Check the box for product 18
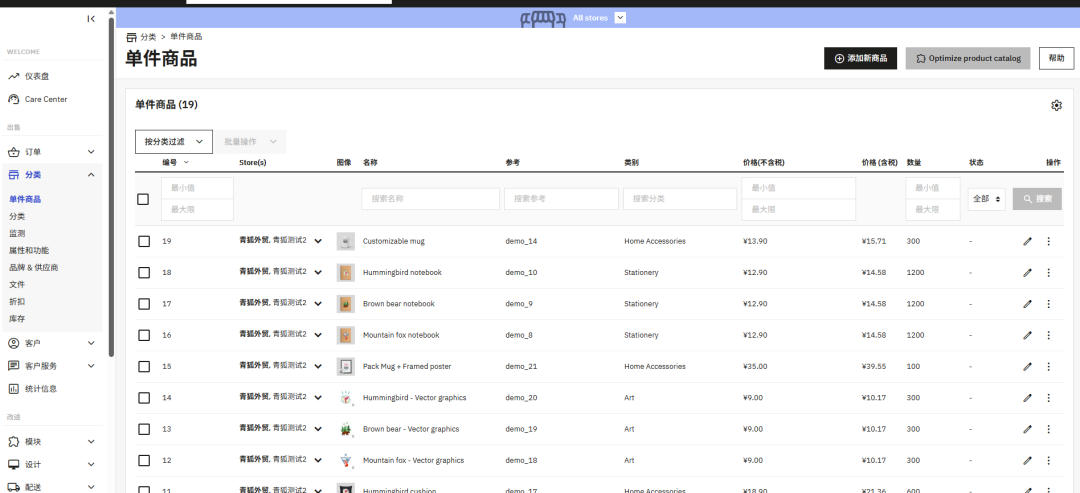Viewport: 1080px width, 493px height. click(144, 273)
